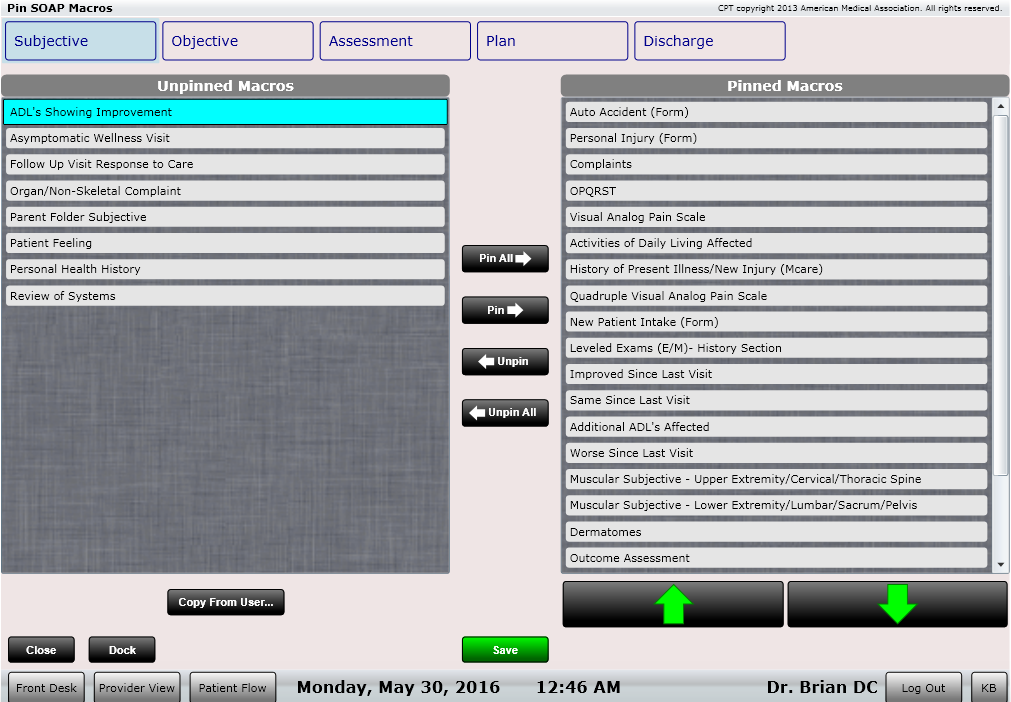Select the Plan tab
This screenshot has width=1011, height=702.
coord(552,41)
